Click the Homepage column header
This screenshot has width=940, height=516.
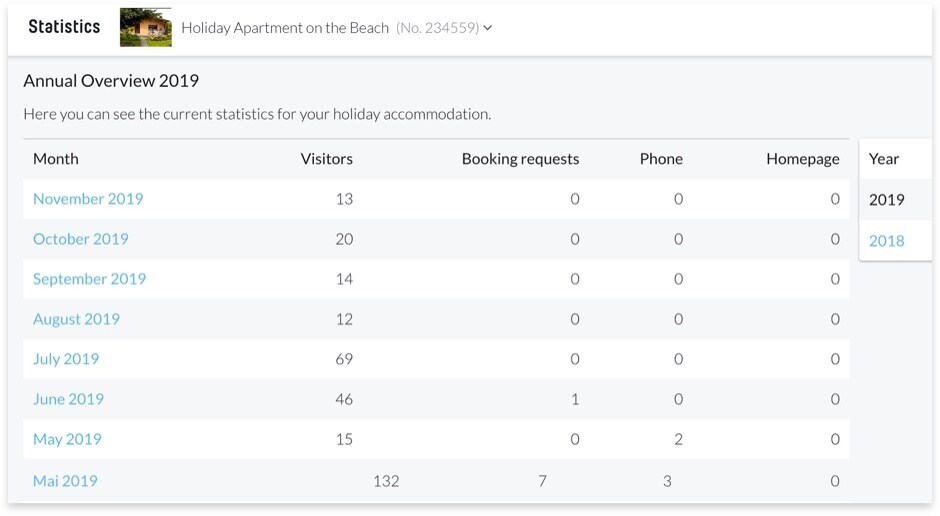point(802,159)
